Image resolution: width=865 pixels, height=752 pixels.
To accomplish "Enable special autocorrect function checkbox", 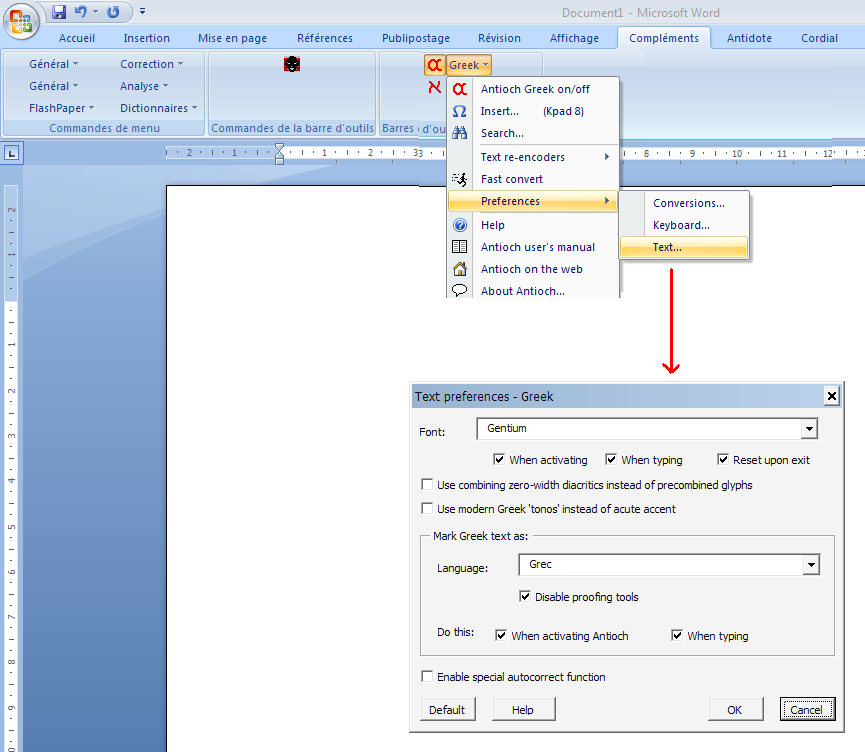I will click(426, 676).
